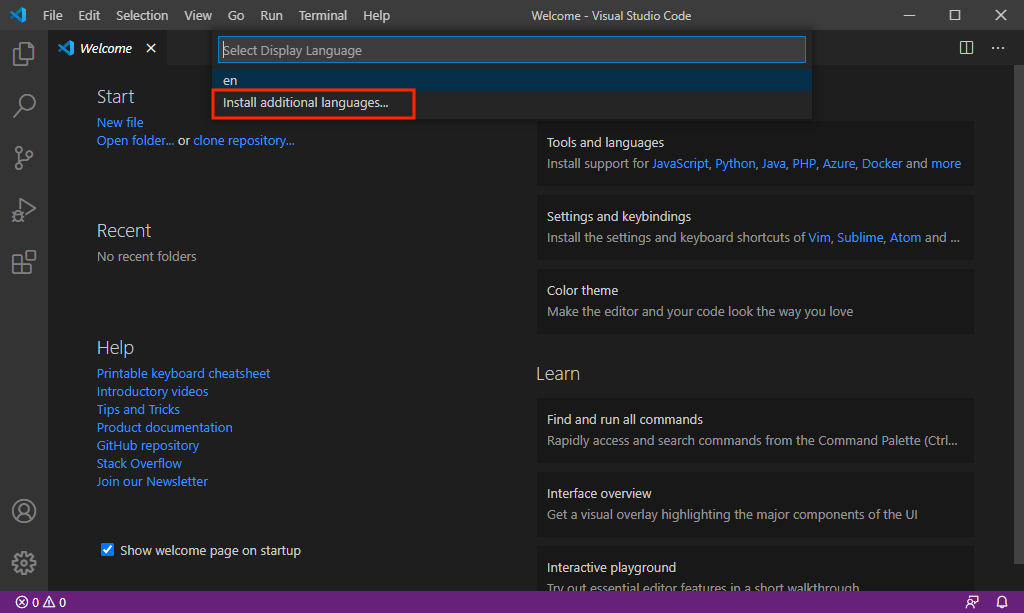Image resolution: width=1024 pixels, height=613 pixels.
Task: Close the Welcome tab
Action: coord(151,48)
